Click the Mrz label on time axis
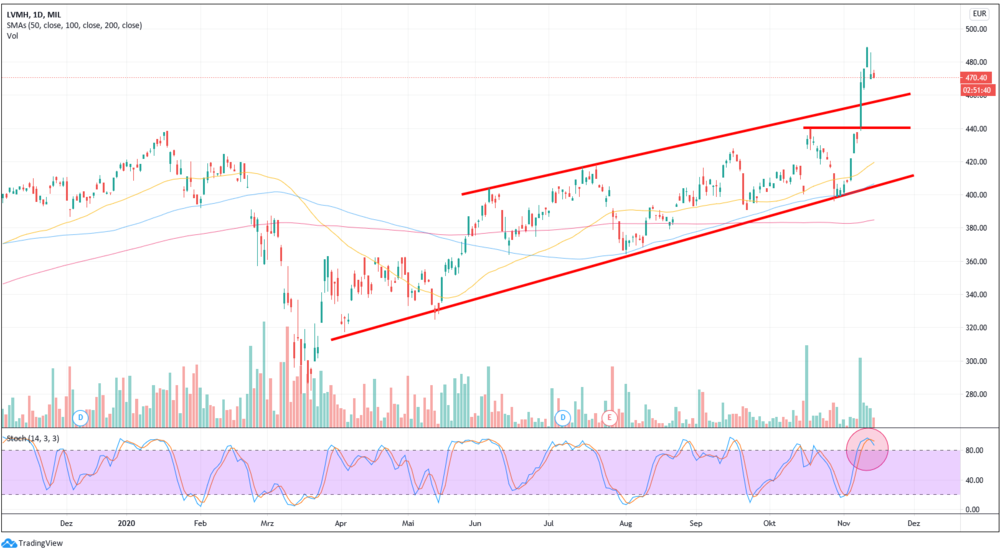 [x=267, y=523]
